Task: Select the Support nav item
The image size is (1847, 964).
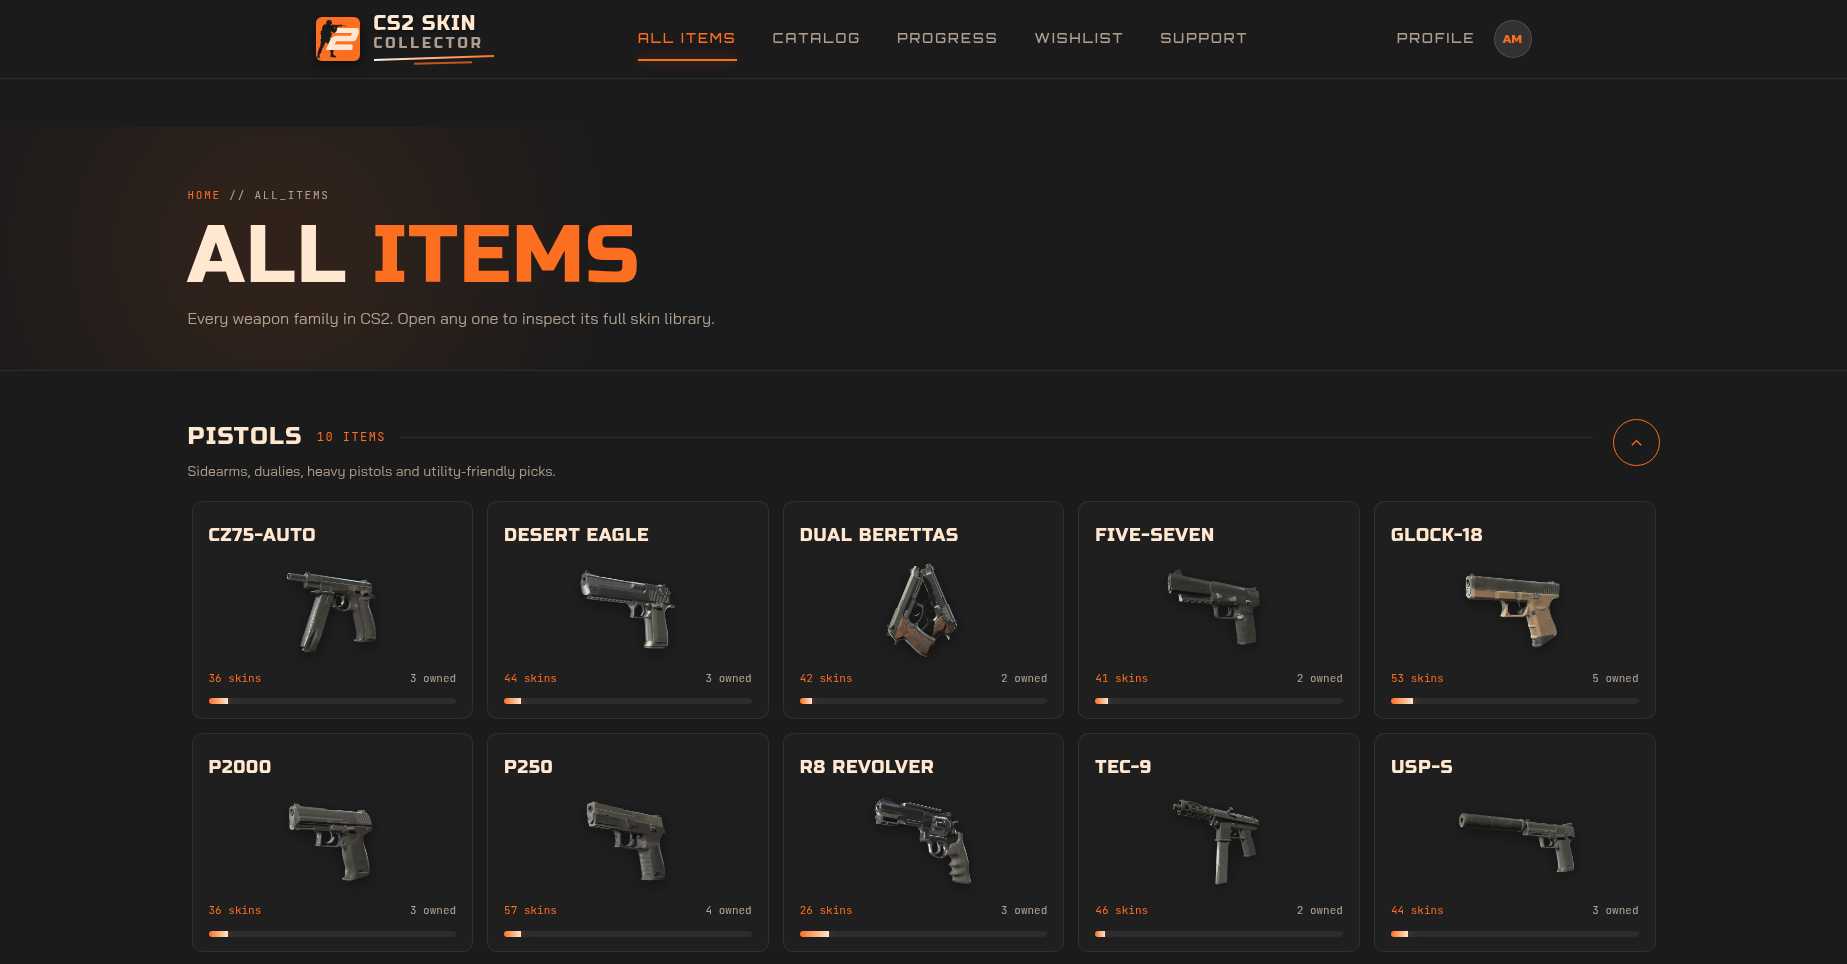Action: (1204, 38)
